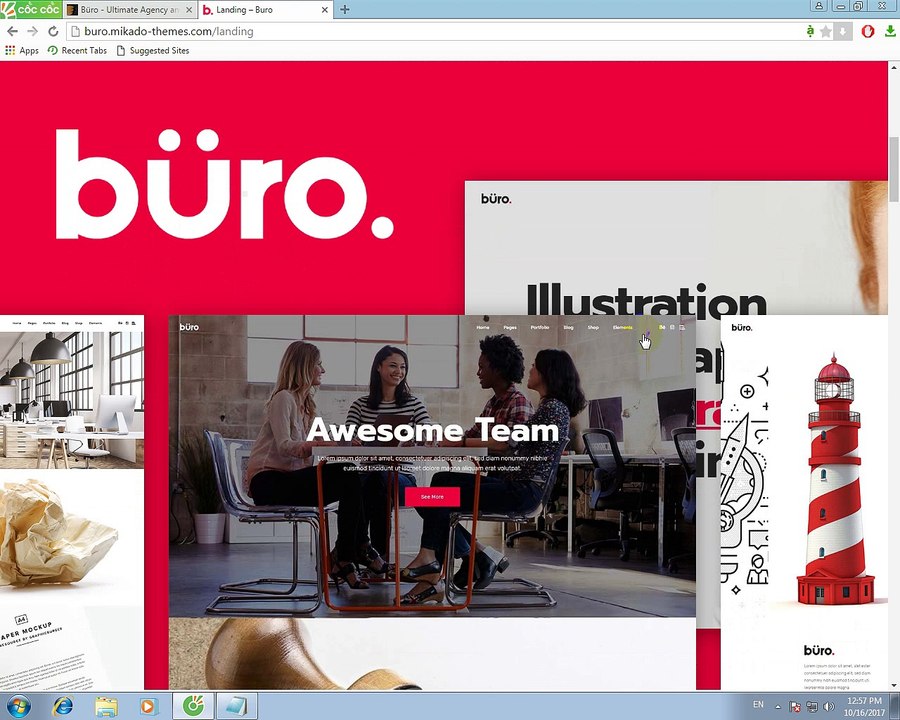The height and width of the screenshot is (720, 900).
Task: Click the büro logo on Illustration preview
Action: click(x=496, y=199)
